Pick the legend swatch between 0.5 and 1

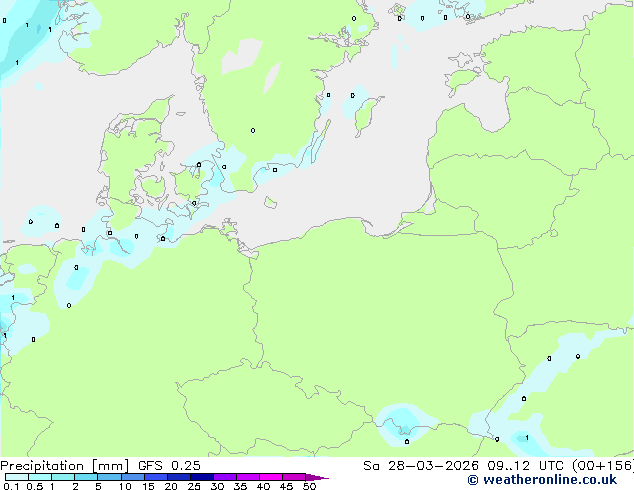(x=40, y=477)
